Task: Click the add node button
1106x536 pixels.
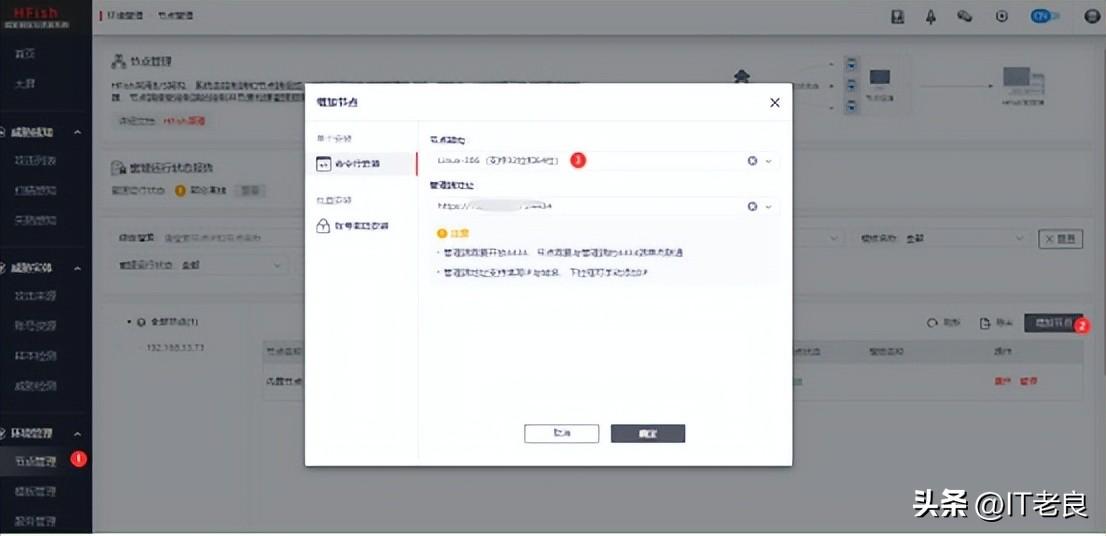Action: coord(1053,323)
